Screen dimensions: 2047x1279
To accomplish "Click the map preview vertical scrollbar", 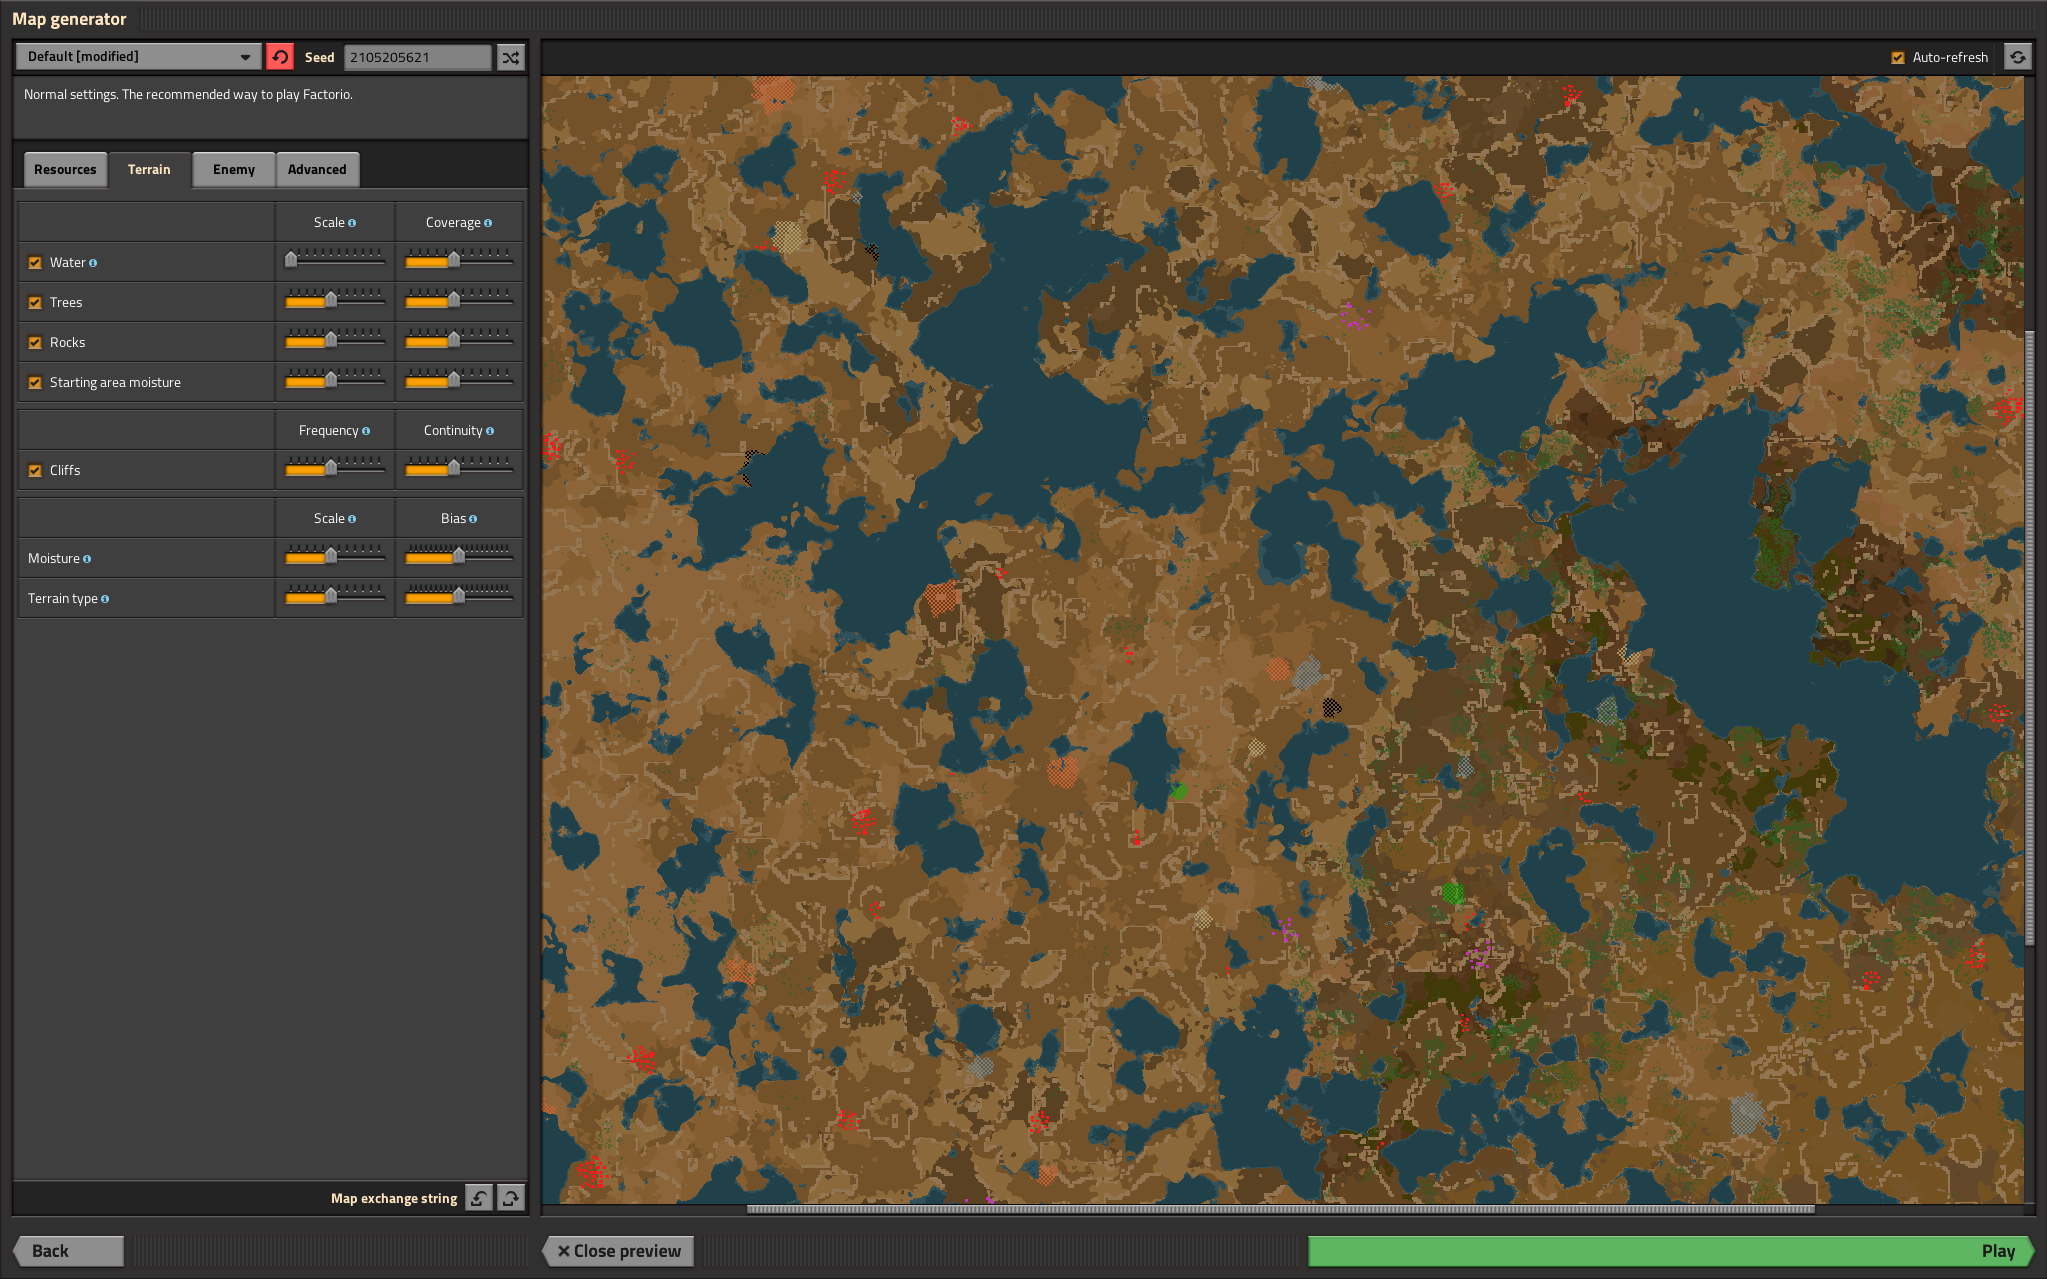I will tap(2029, 638).
